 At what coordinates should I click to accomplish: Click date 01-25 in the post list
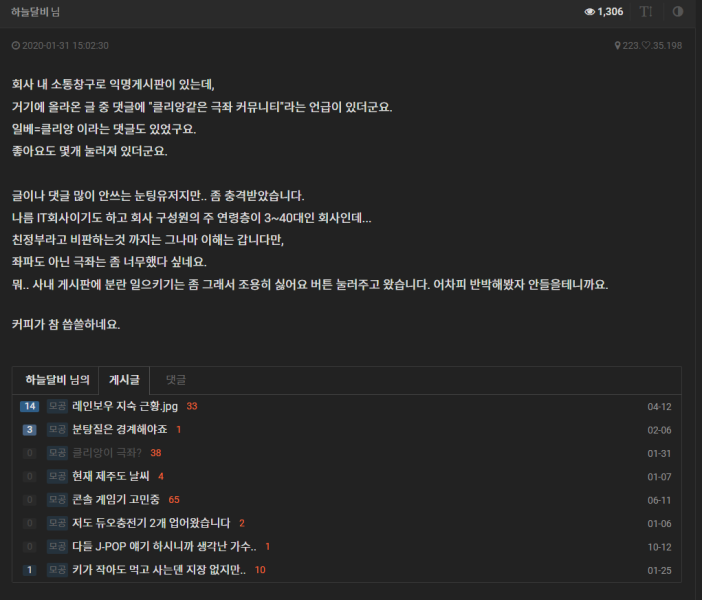pyautogui.click(x=659, y=570)
